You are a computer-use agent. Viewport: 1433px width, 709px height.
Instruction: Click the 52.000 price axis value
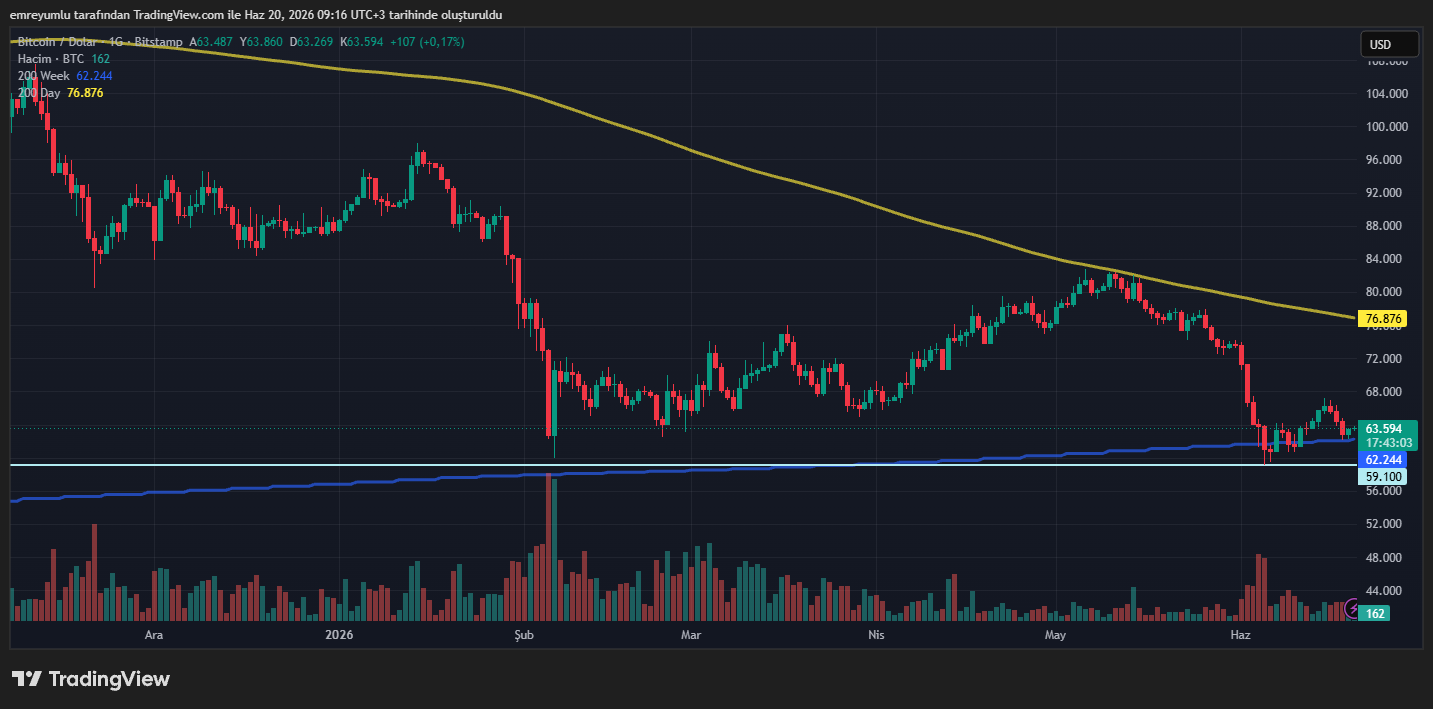(1386, 524)
